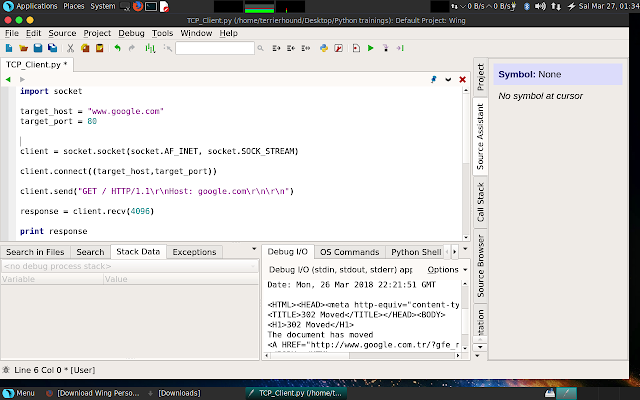Open Debug I/O panel tab-list arrow
Image resolution: width=640 pixels, height=400 pixels.
tap(465, 249)
